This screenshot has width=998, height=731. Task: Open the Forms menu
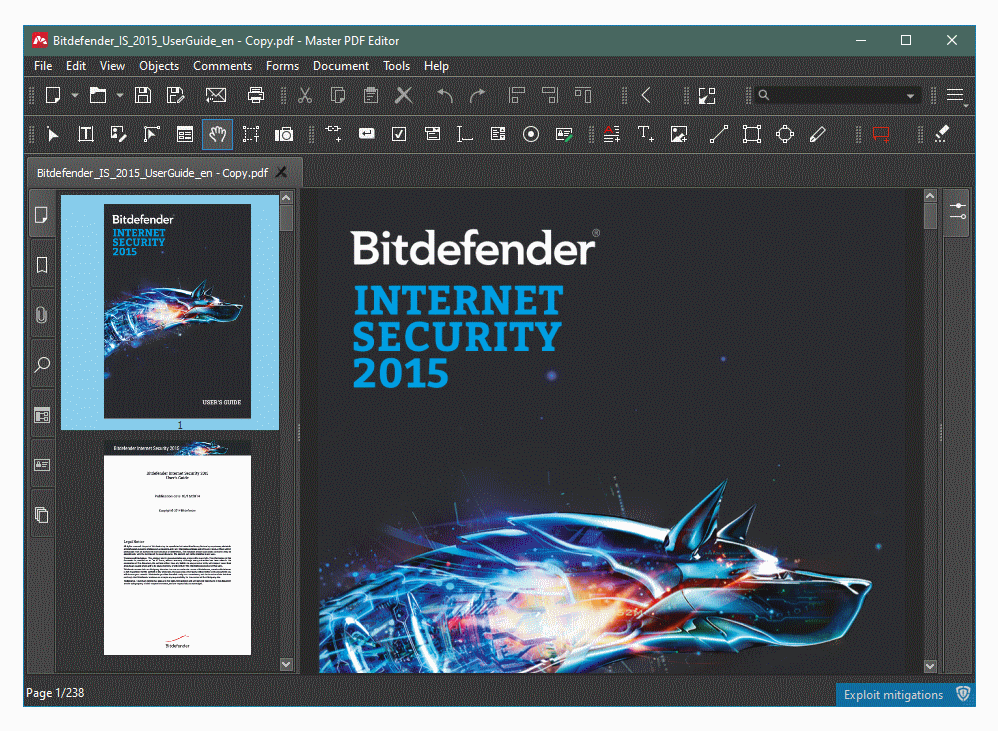pyautogui.click(x=283, y=66)
